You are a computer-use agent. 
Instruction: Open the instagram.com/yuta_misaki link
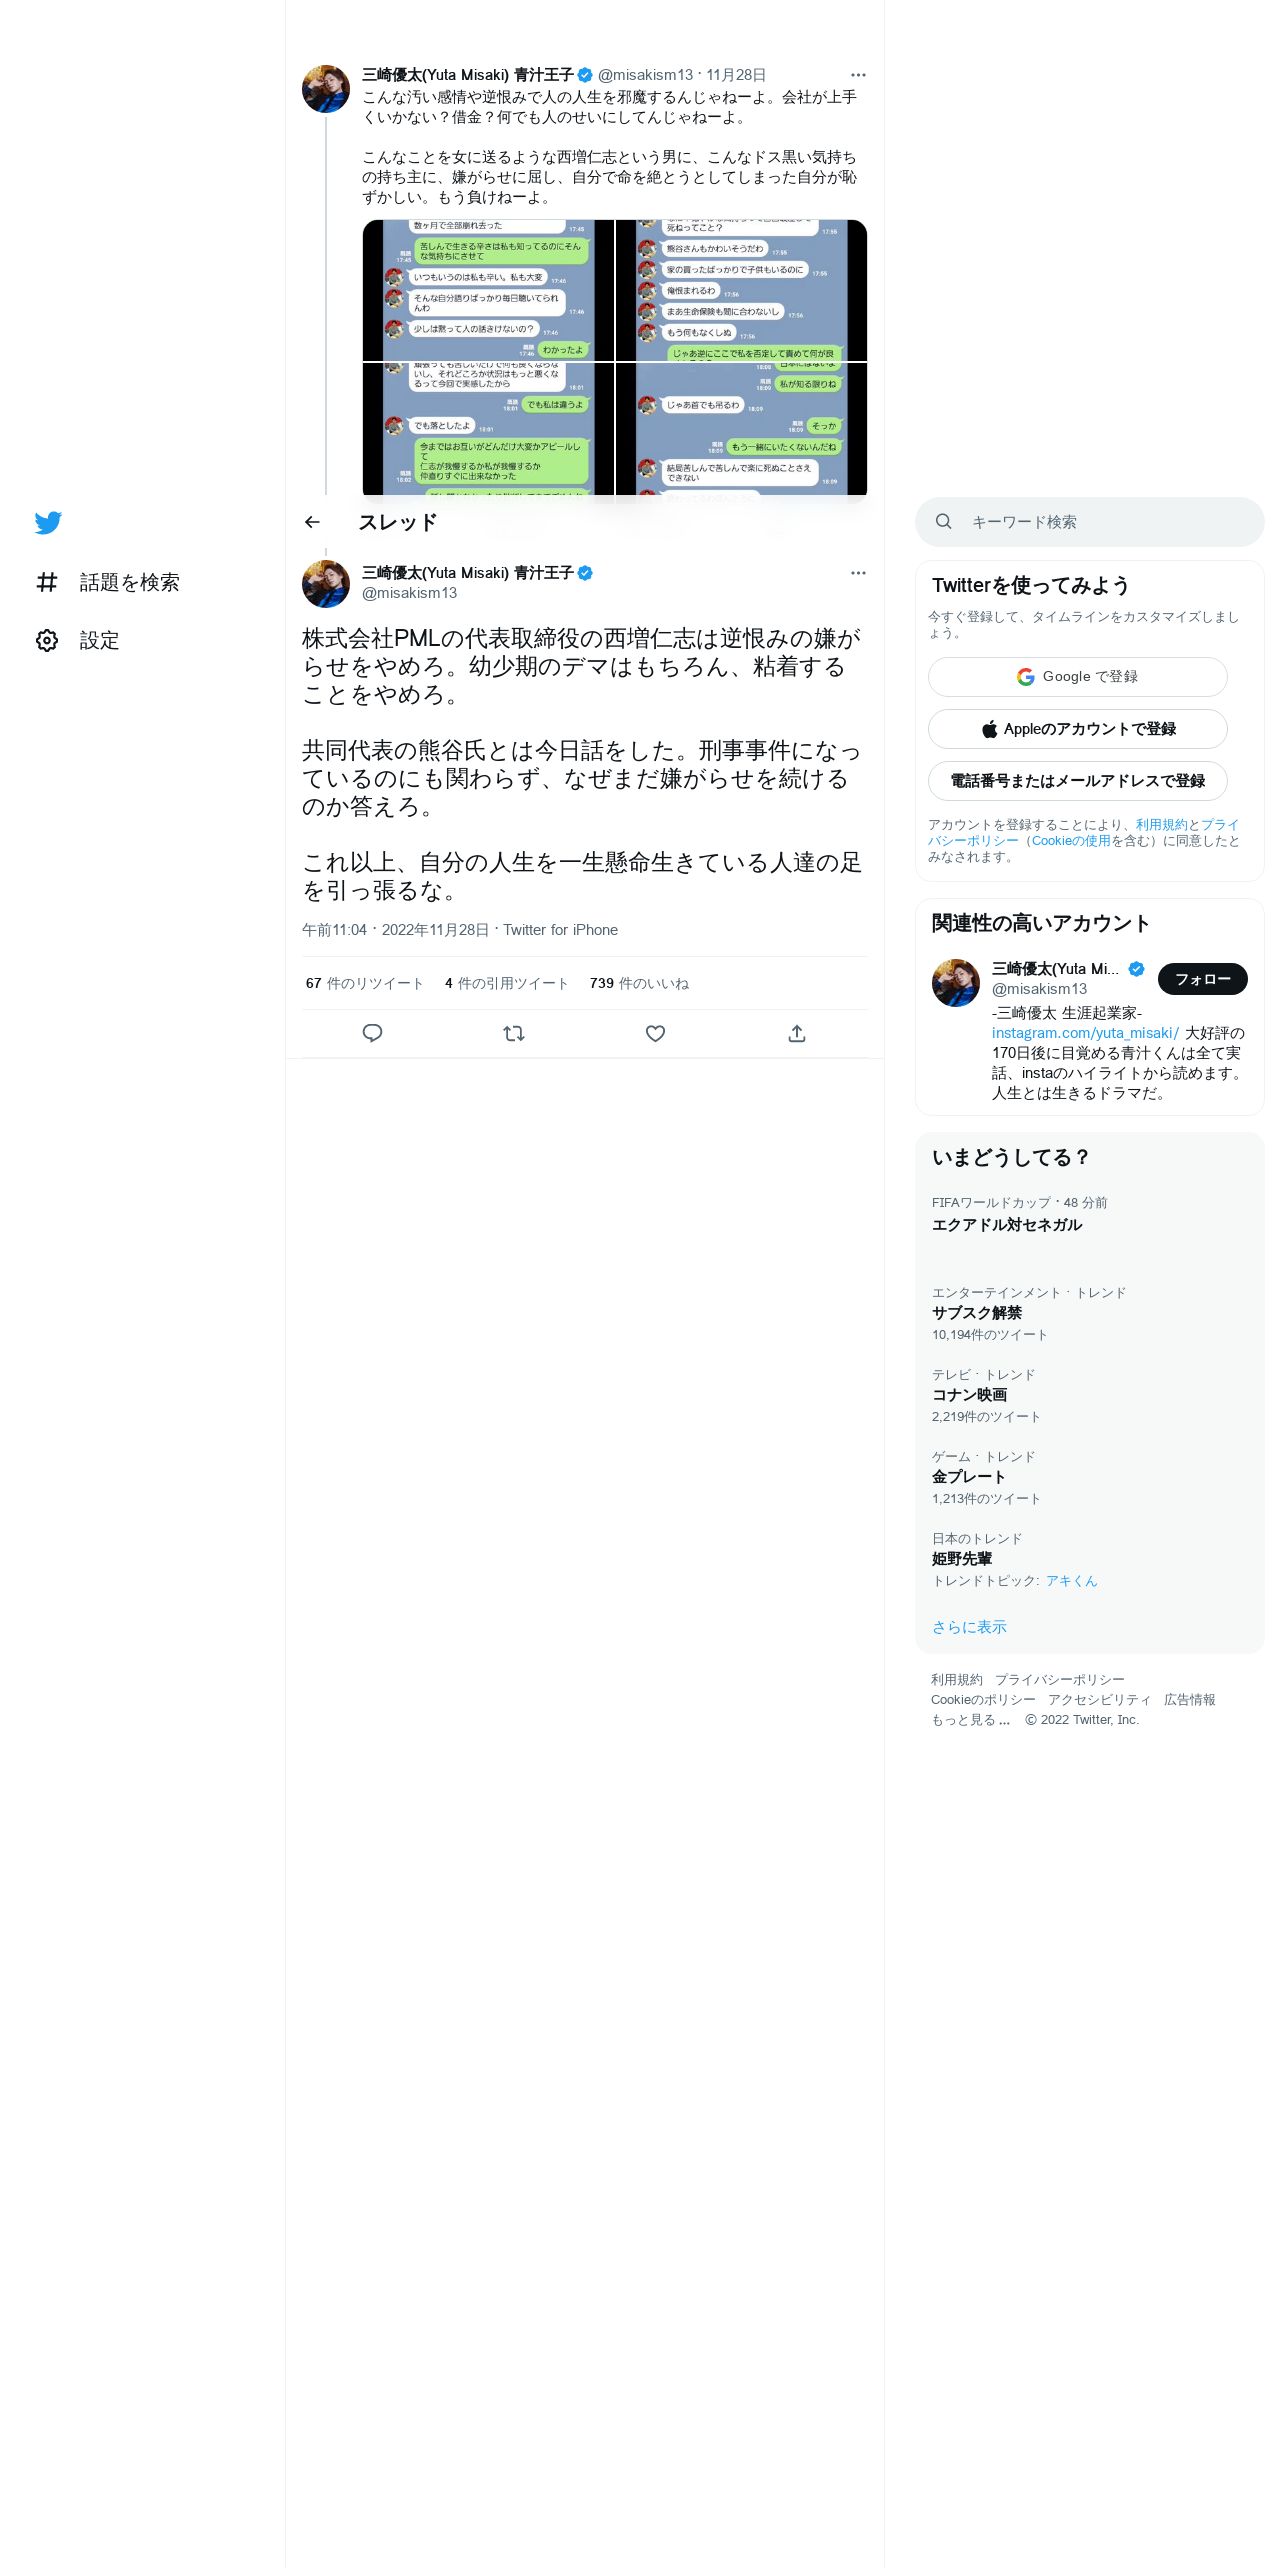click(1085, 1033)
